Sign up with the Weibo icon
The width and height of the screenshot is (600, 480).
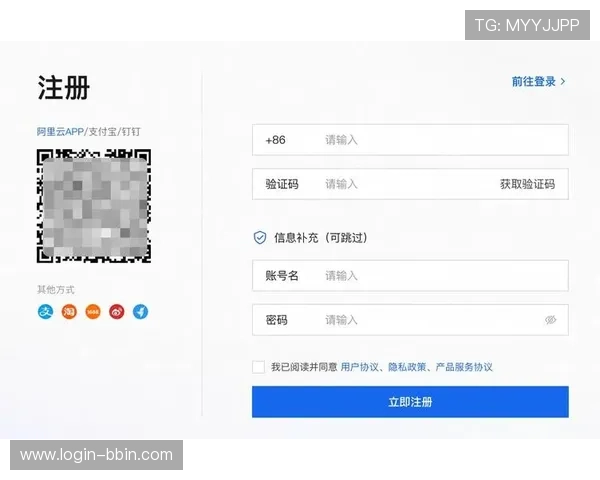point(117,312)
